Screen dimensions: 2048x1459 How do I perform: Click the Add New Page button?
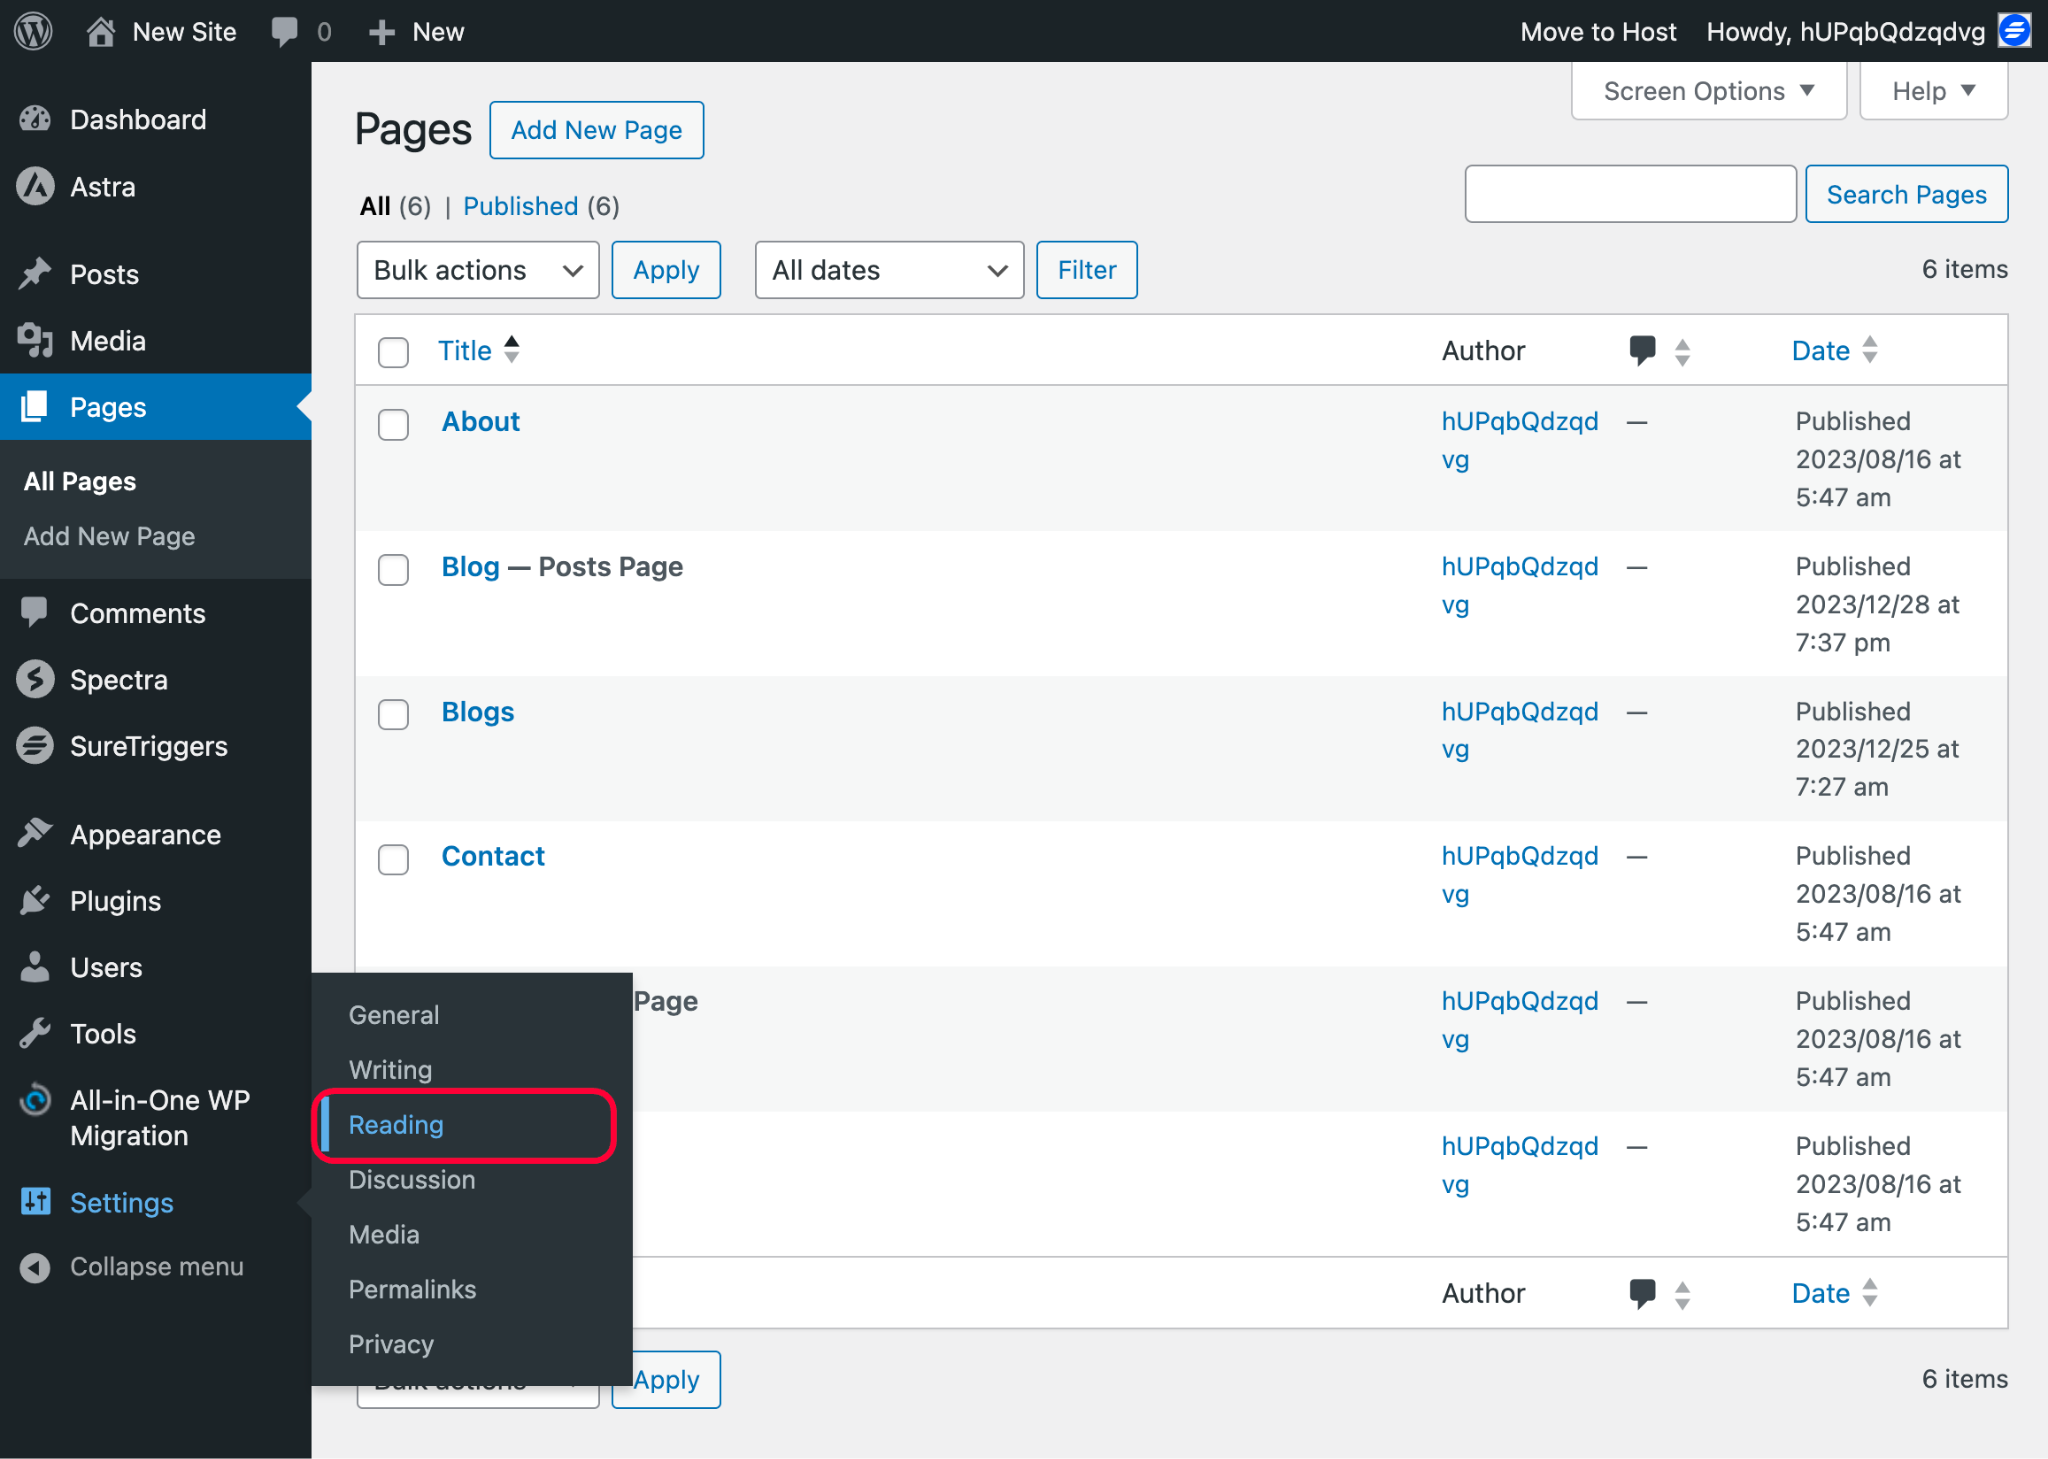(x=596, y=130)
